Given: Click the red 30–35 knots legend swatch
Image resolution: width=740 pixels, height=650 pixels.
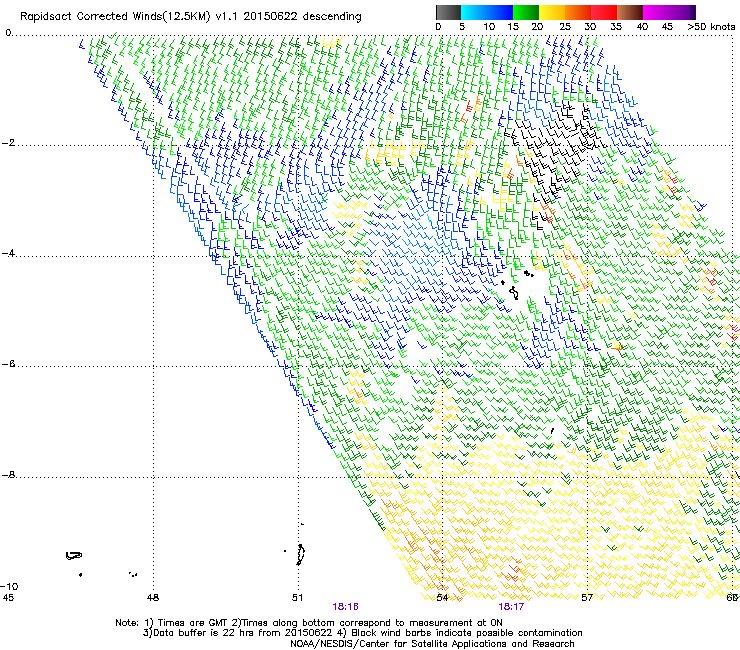Looking at the screenshot, I should click(604, 12).
